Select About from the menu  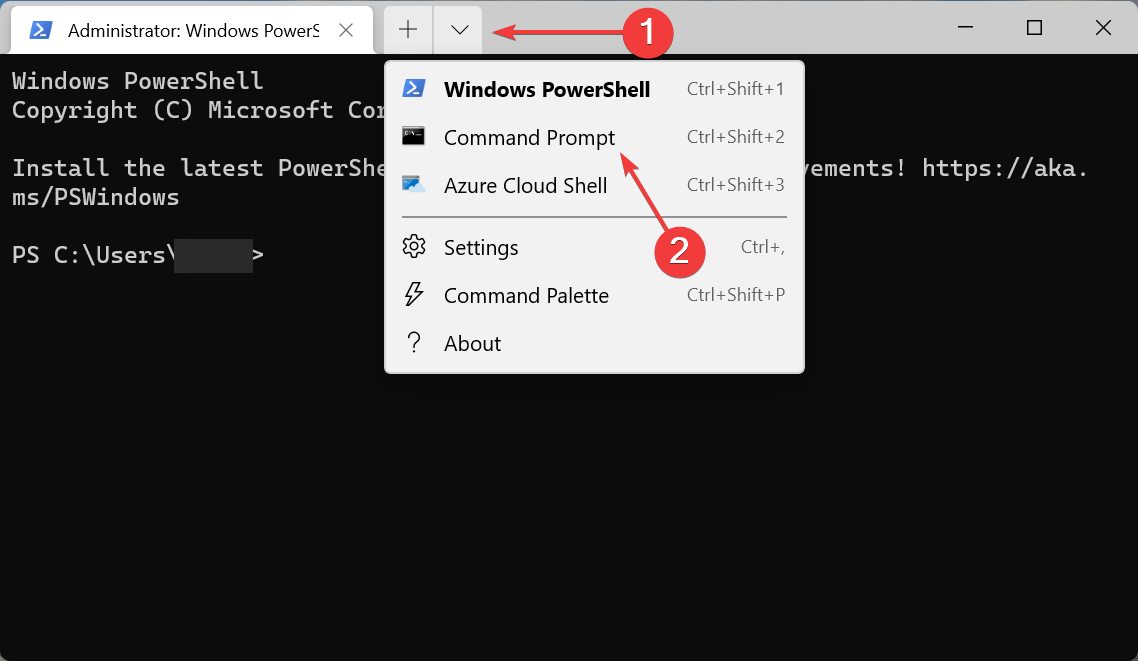click(x=472, y=343)
